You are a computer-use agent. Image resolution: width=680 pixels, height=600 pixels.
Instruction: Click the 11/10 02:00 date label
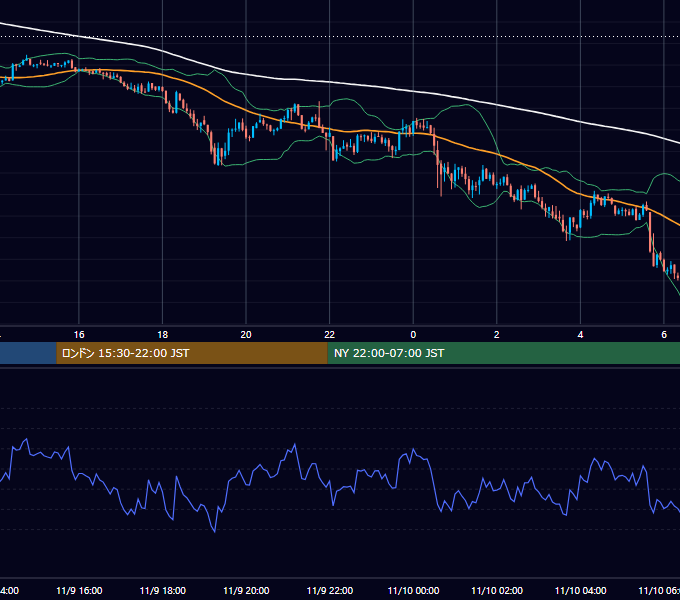[x=497, y=590]
